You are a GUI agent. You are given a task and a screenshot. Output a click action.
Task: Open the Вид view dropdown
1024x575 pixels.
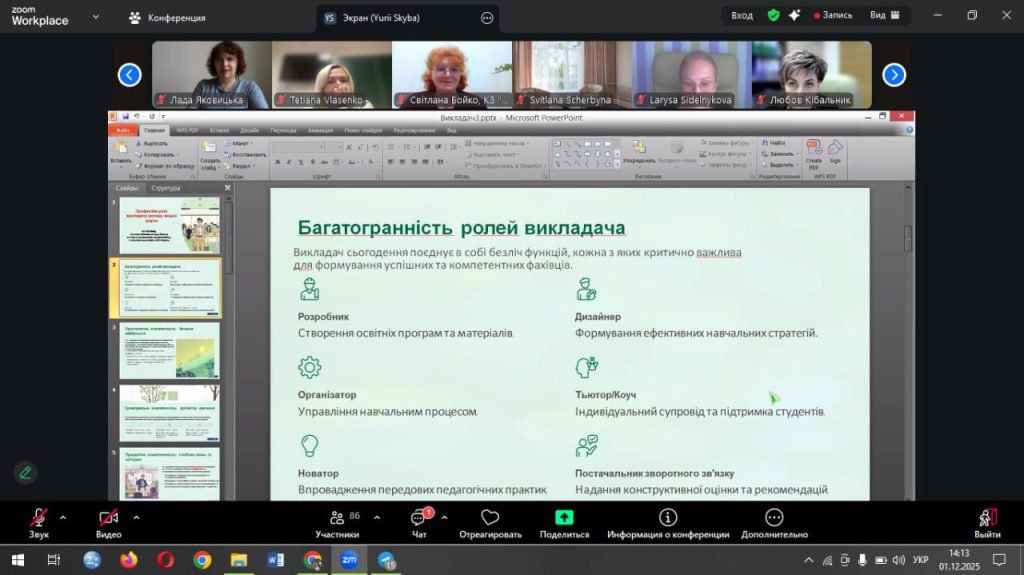point(883,16)
